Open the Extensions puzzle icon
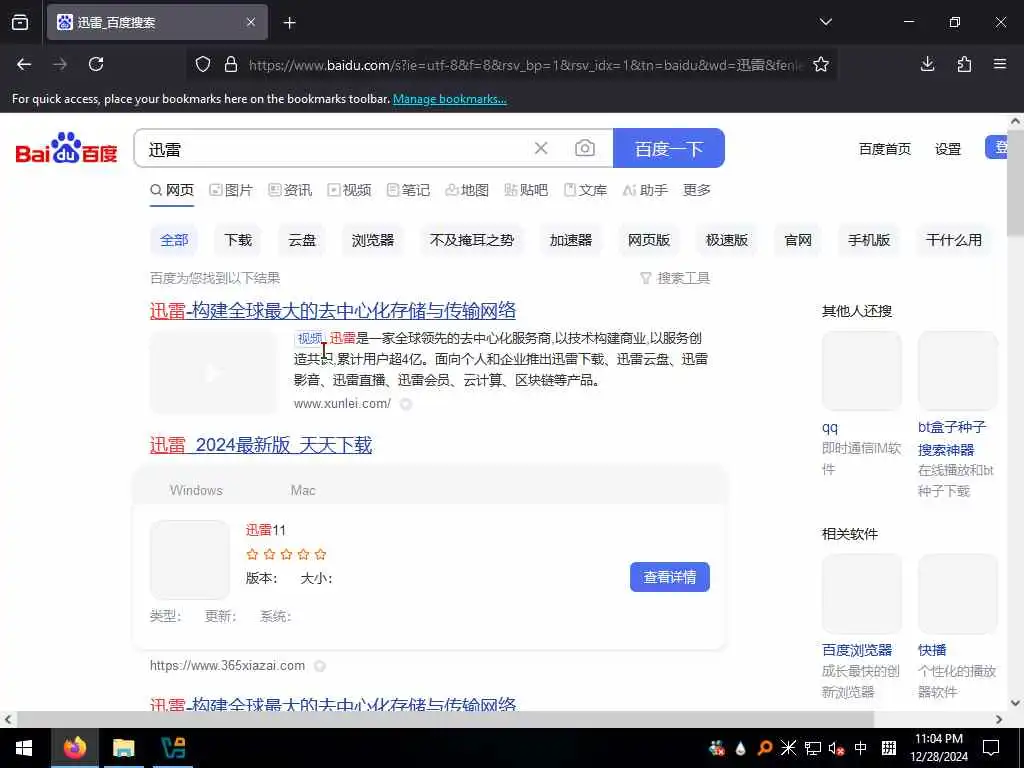The image size is (1024, 768). tap(964, 64)
